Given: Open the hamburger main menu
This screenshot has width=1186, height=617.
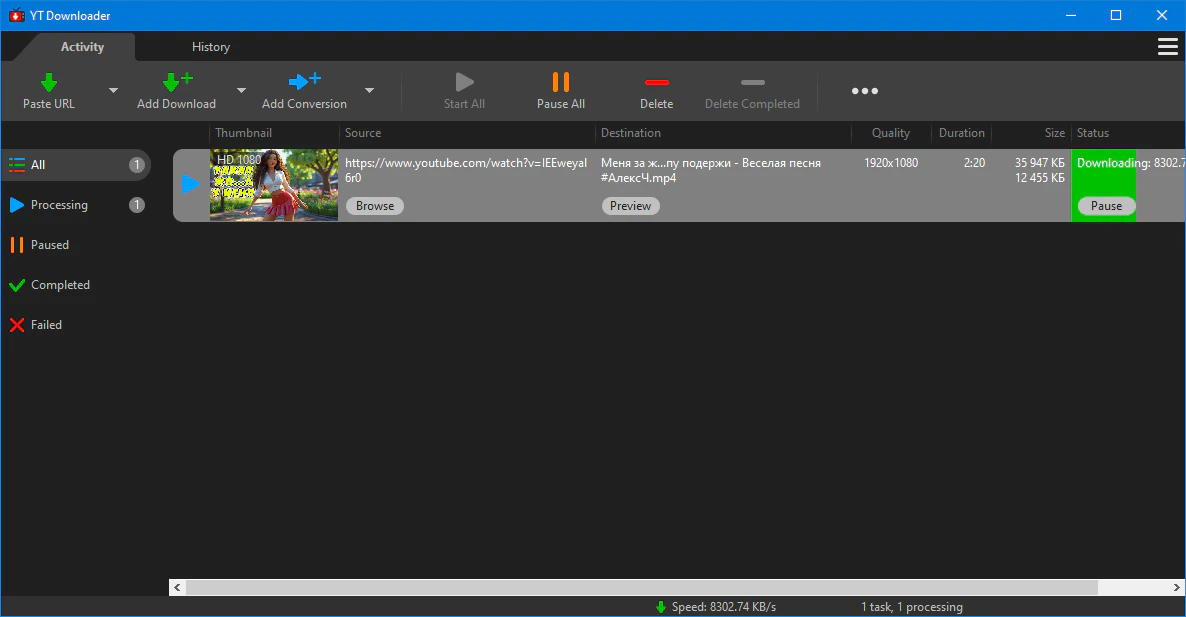Looking at the screenshot, I should [1166, 47].
